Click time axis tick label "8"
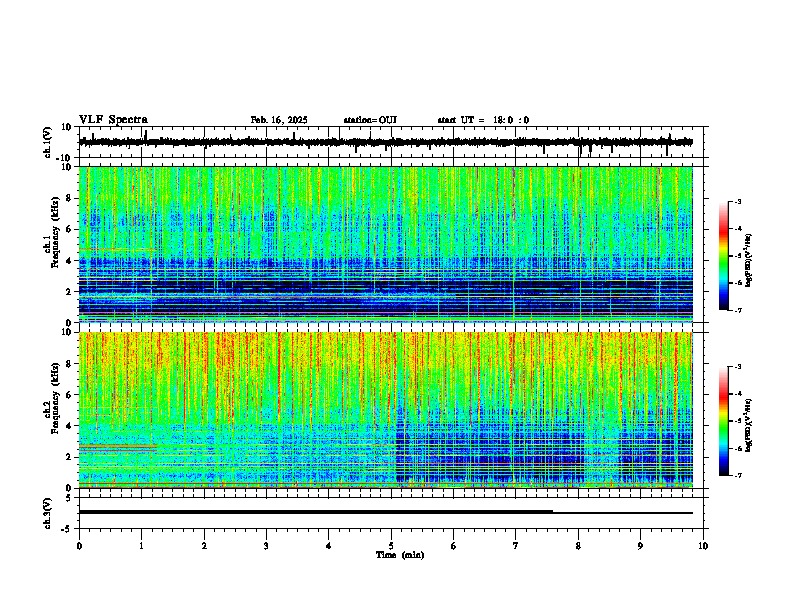Viewport: 792px width, 612px height. click(578, 546)
